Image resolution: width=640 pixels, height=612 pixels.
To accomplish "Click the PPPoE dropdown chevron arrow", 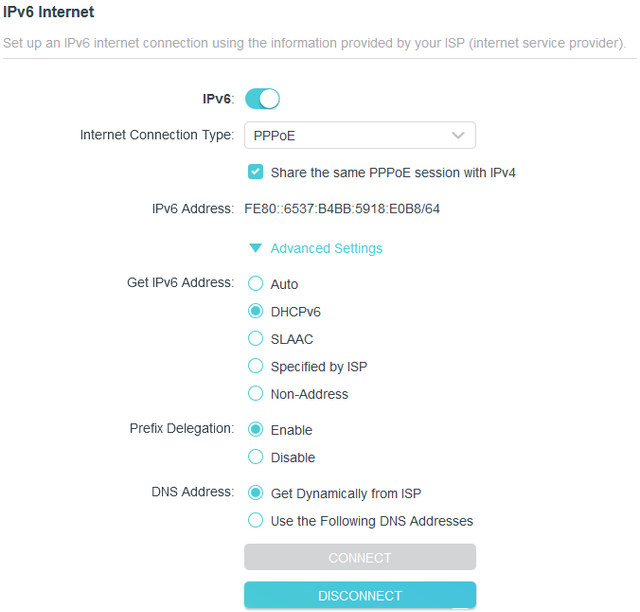I will coord(458,135).
